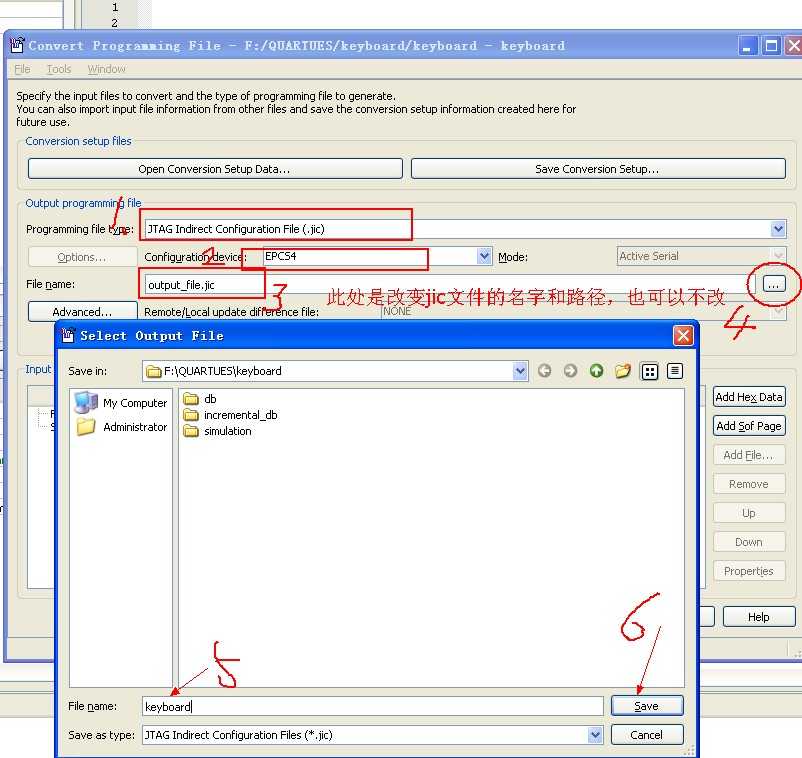
Task: Open the File menu
Action: 22,69
